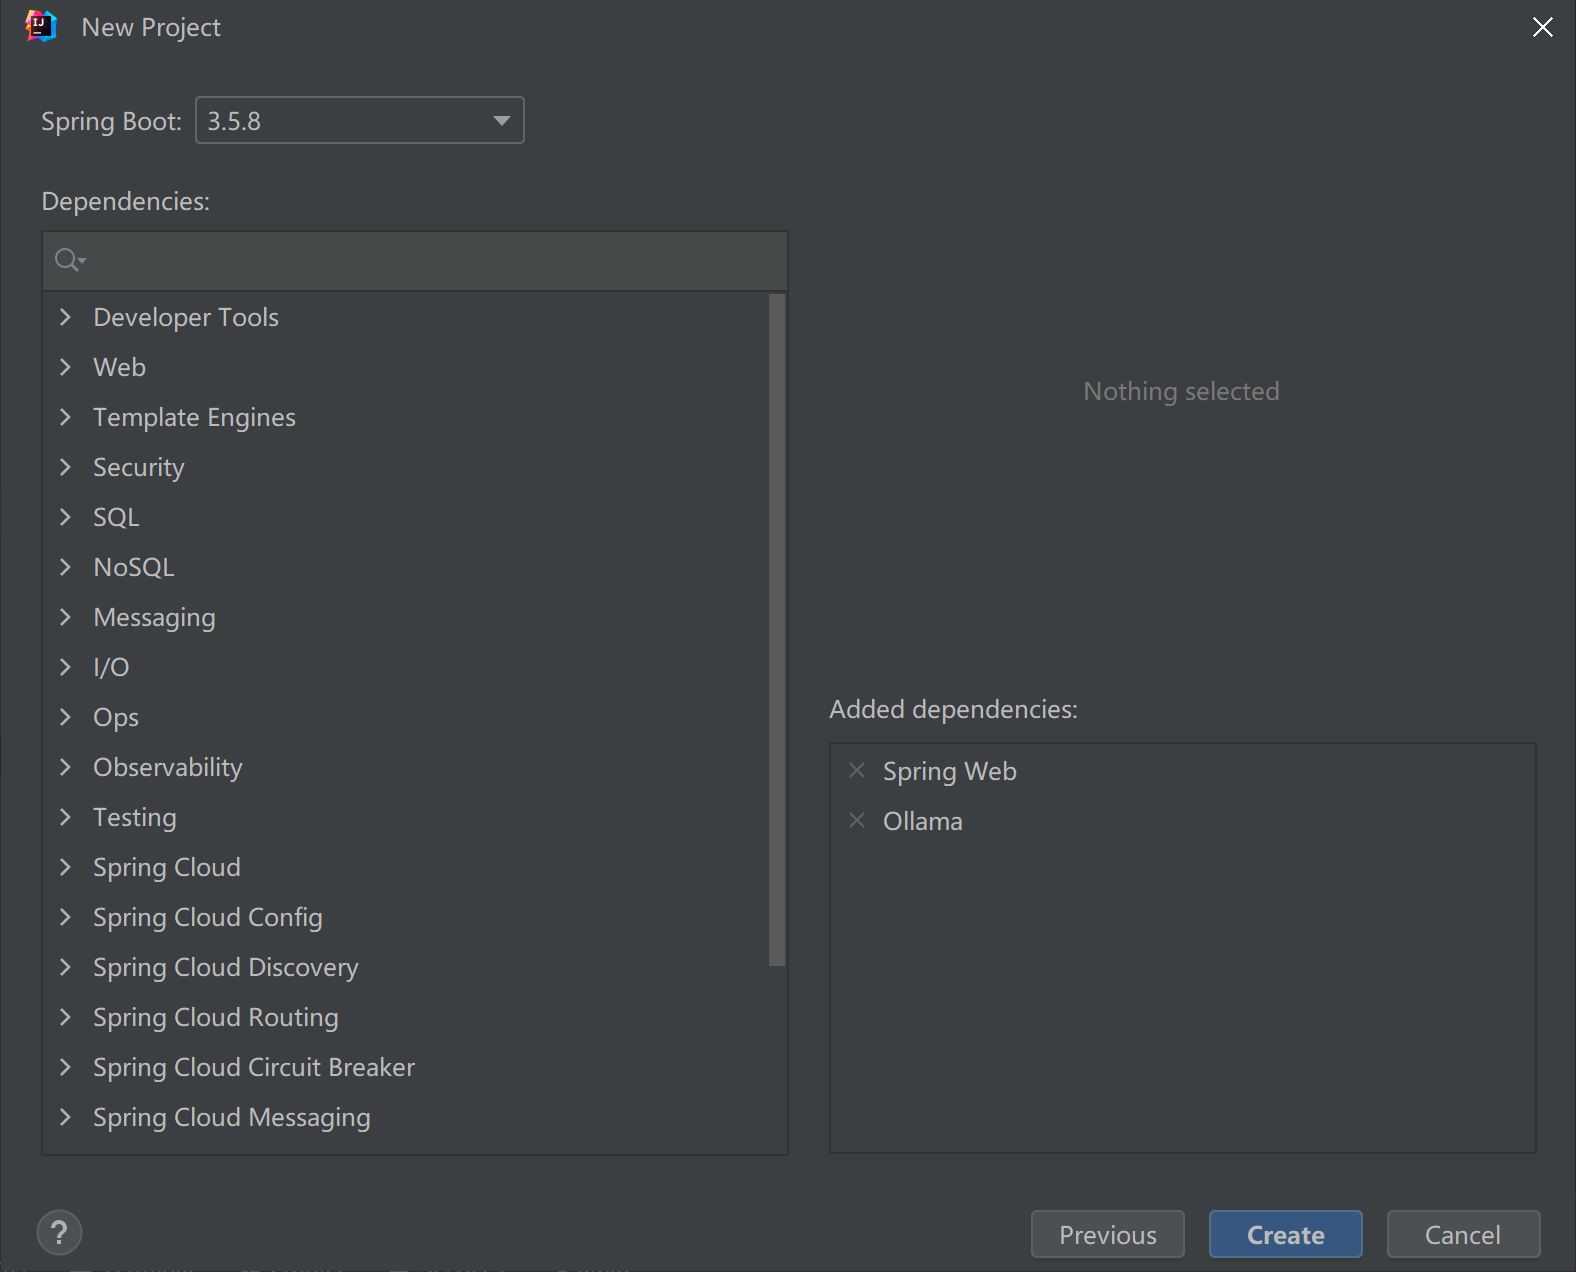Expand the Observability category chevron
This screenshot has width=1576, height=1272.
[x=66, y=767]
